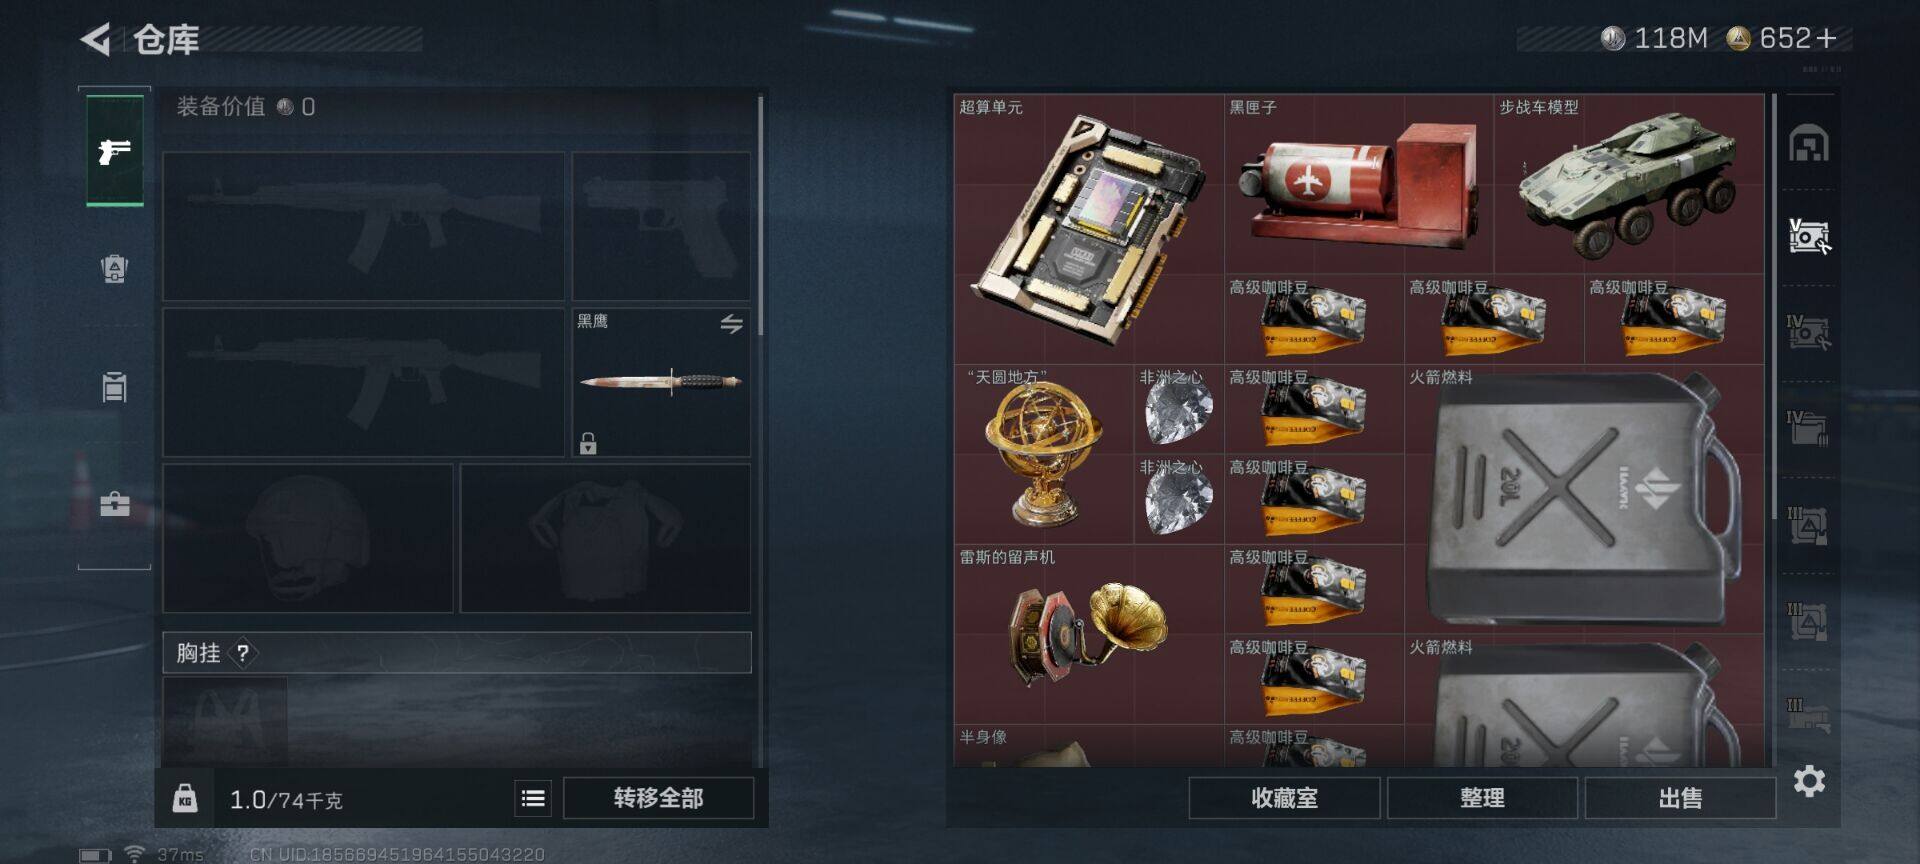Go back using the arrow beside 仓库
This screenshot has width=1920, height=864.
coord(96,40)
